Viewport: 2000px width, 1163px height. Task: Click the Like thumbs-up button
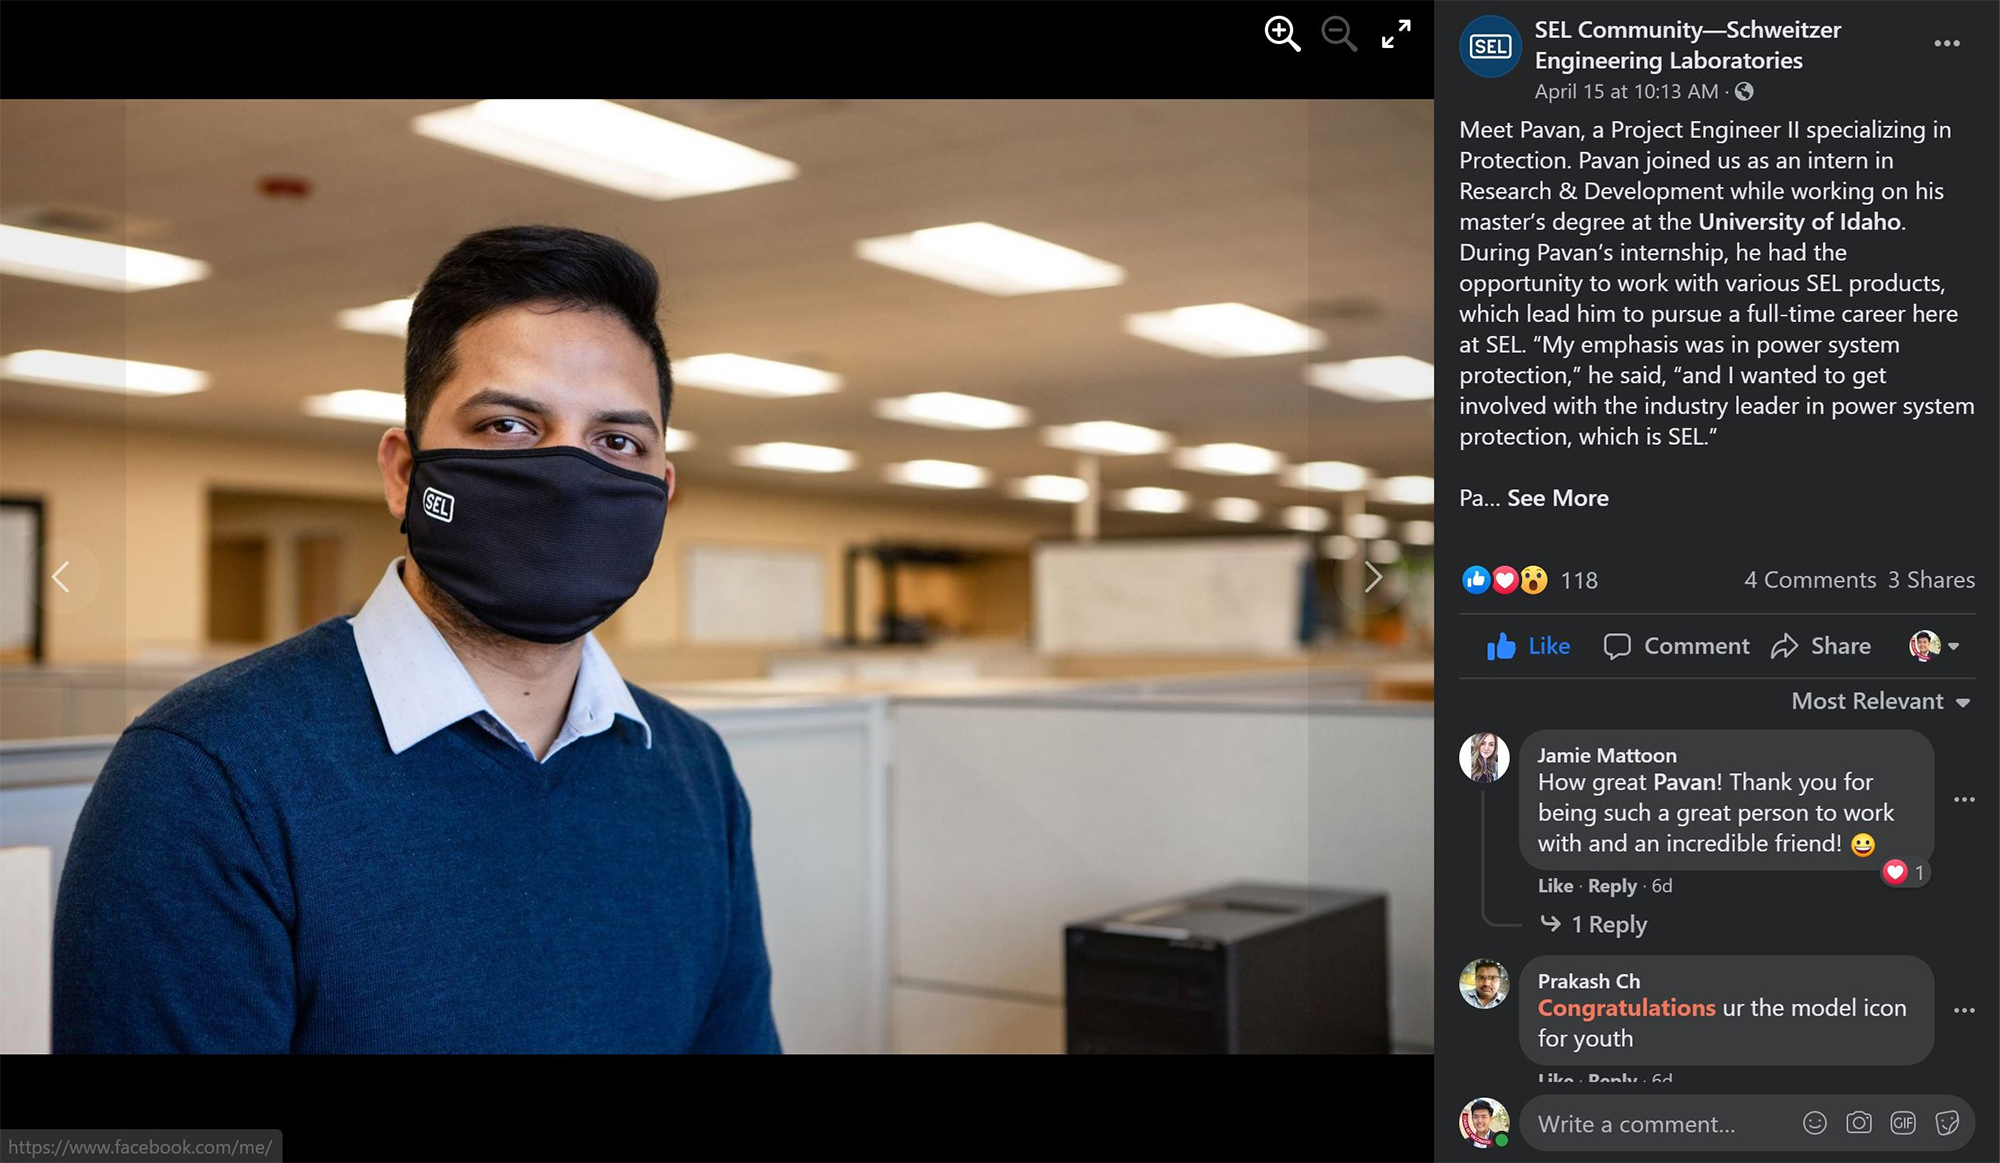tap(1528, 646)
